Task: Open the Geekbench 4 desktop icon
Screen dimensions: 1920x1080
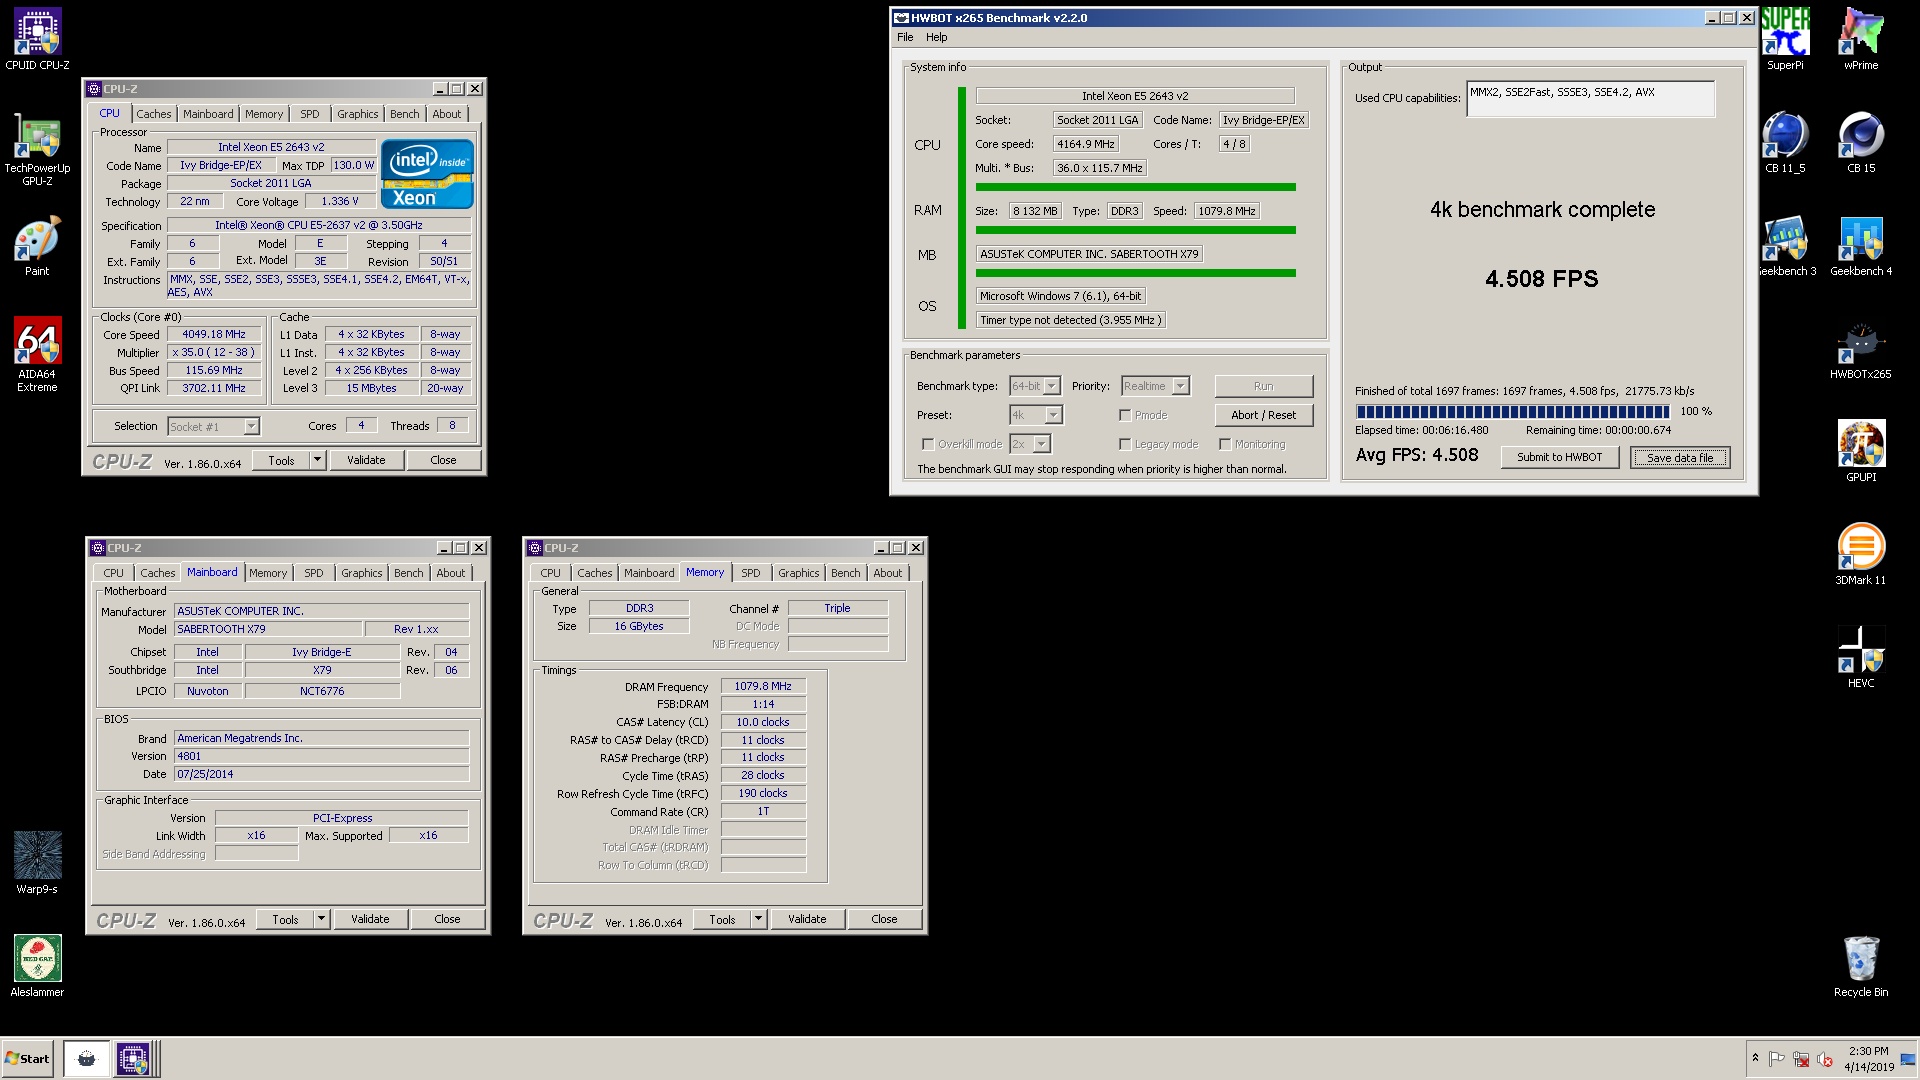Action: pos(1861,246)
